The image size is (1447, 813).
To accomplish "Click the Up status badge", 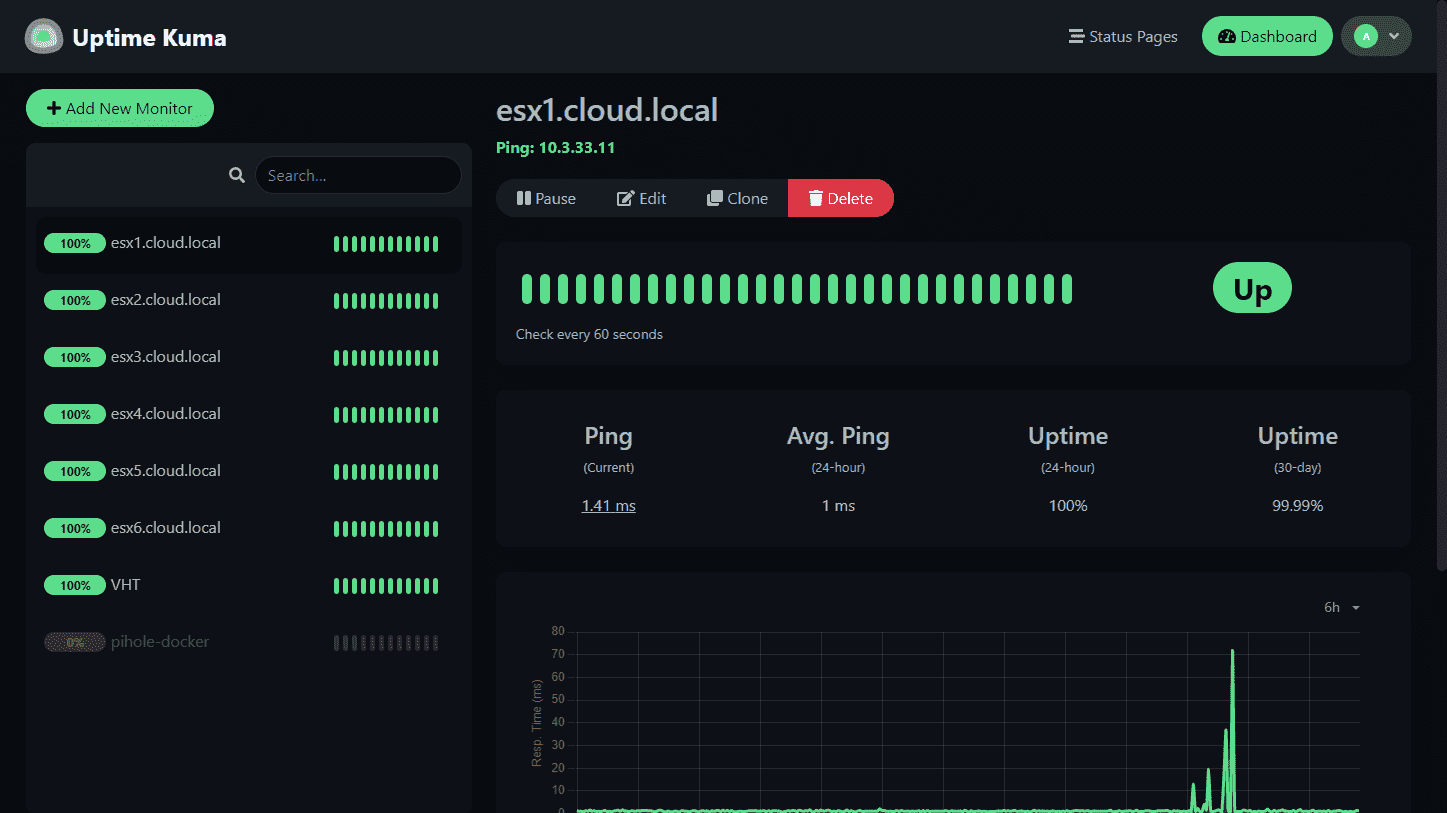I will coord(1251,288).
